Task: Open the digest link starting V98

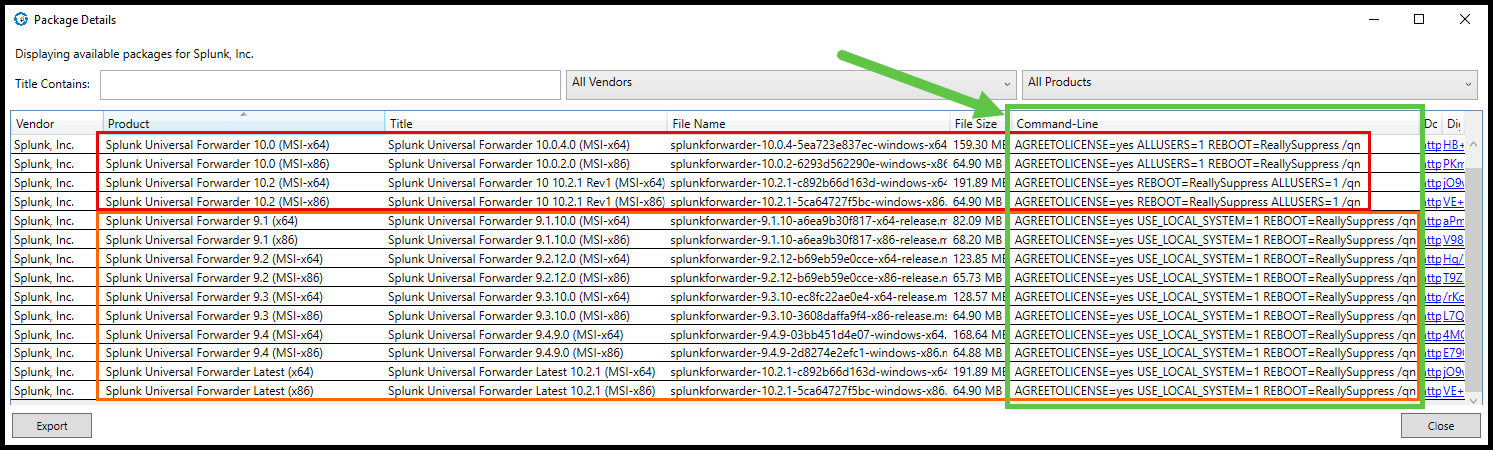Action: (1454, 240)
